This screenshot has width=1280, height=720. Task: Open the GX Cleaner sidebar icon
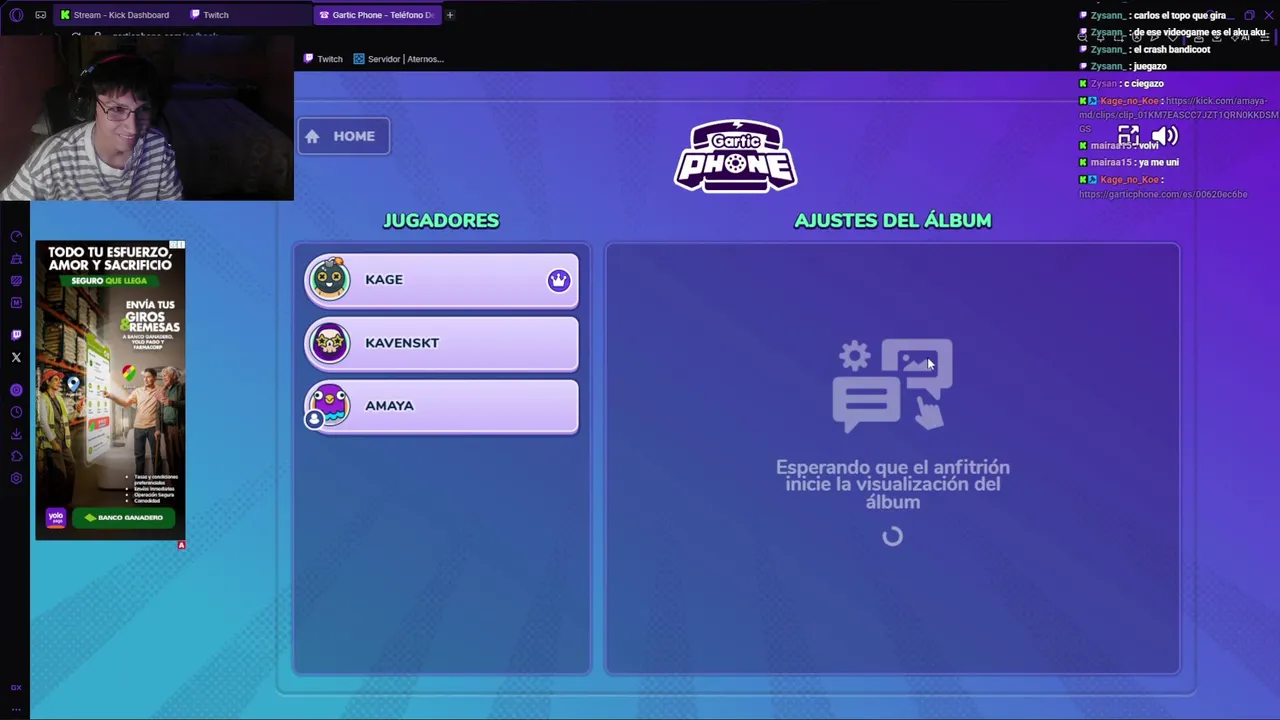16,259
